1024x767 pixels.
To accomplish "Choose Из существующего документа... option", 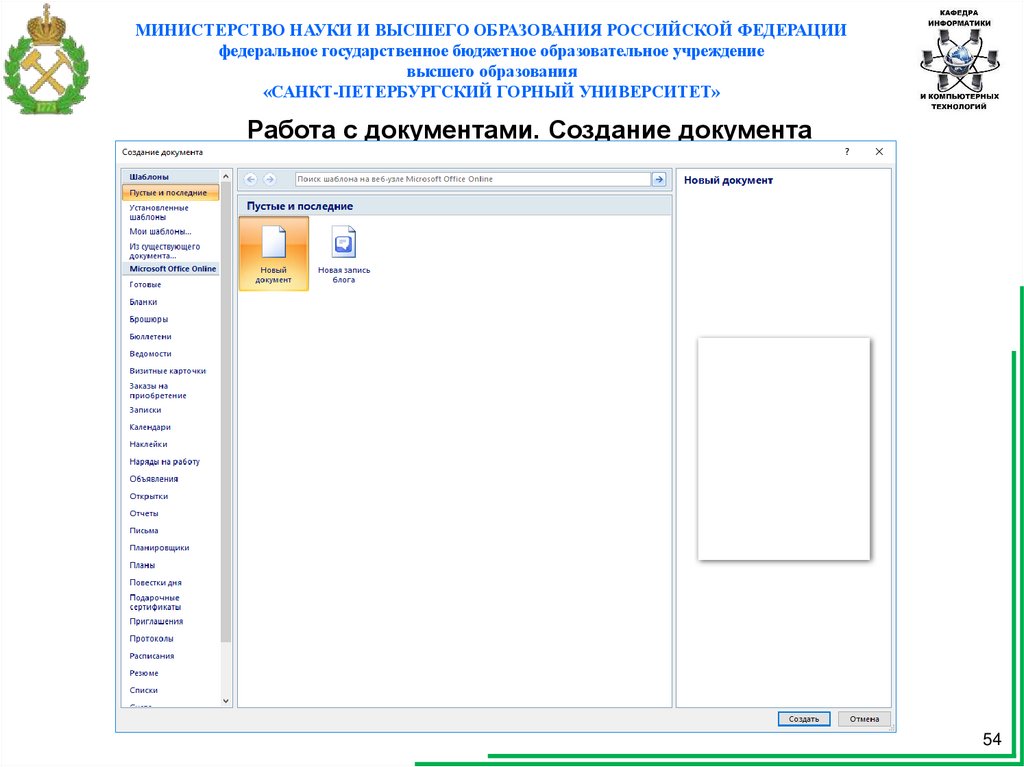I will 165,251.
